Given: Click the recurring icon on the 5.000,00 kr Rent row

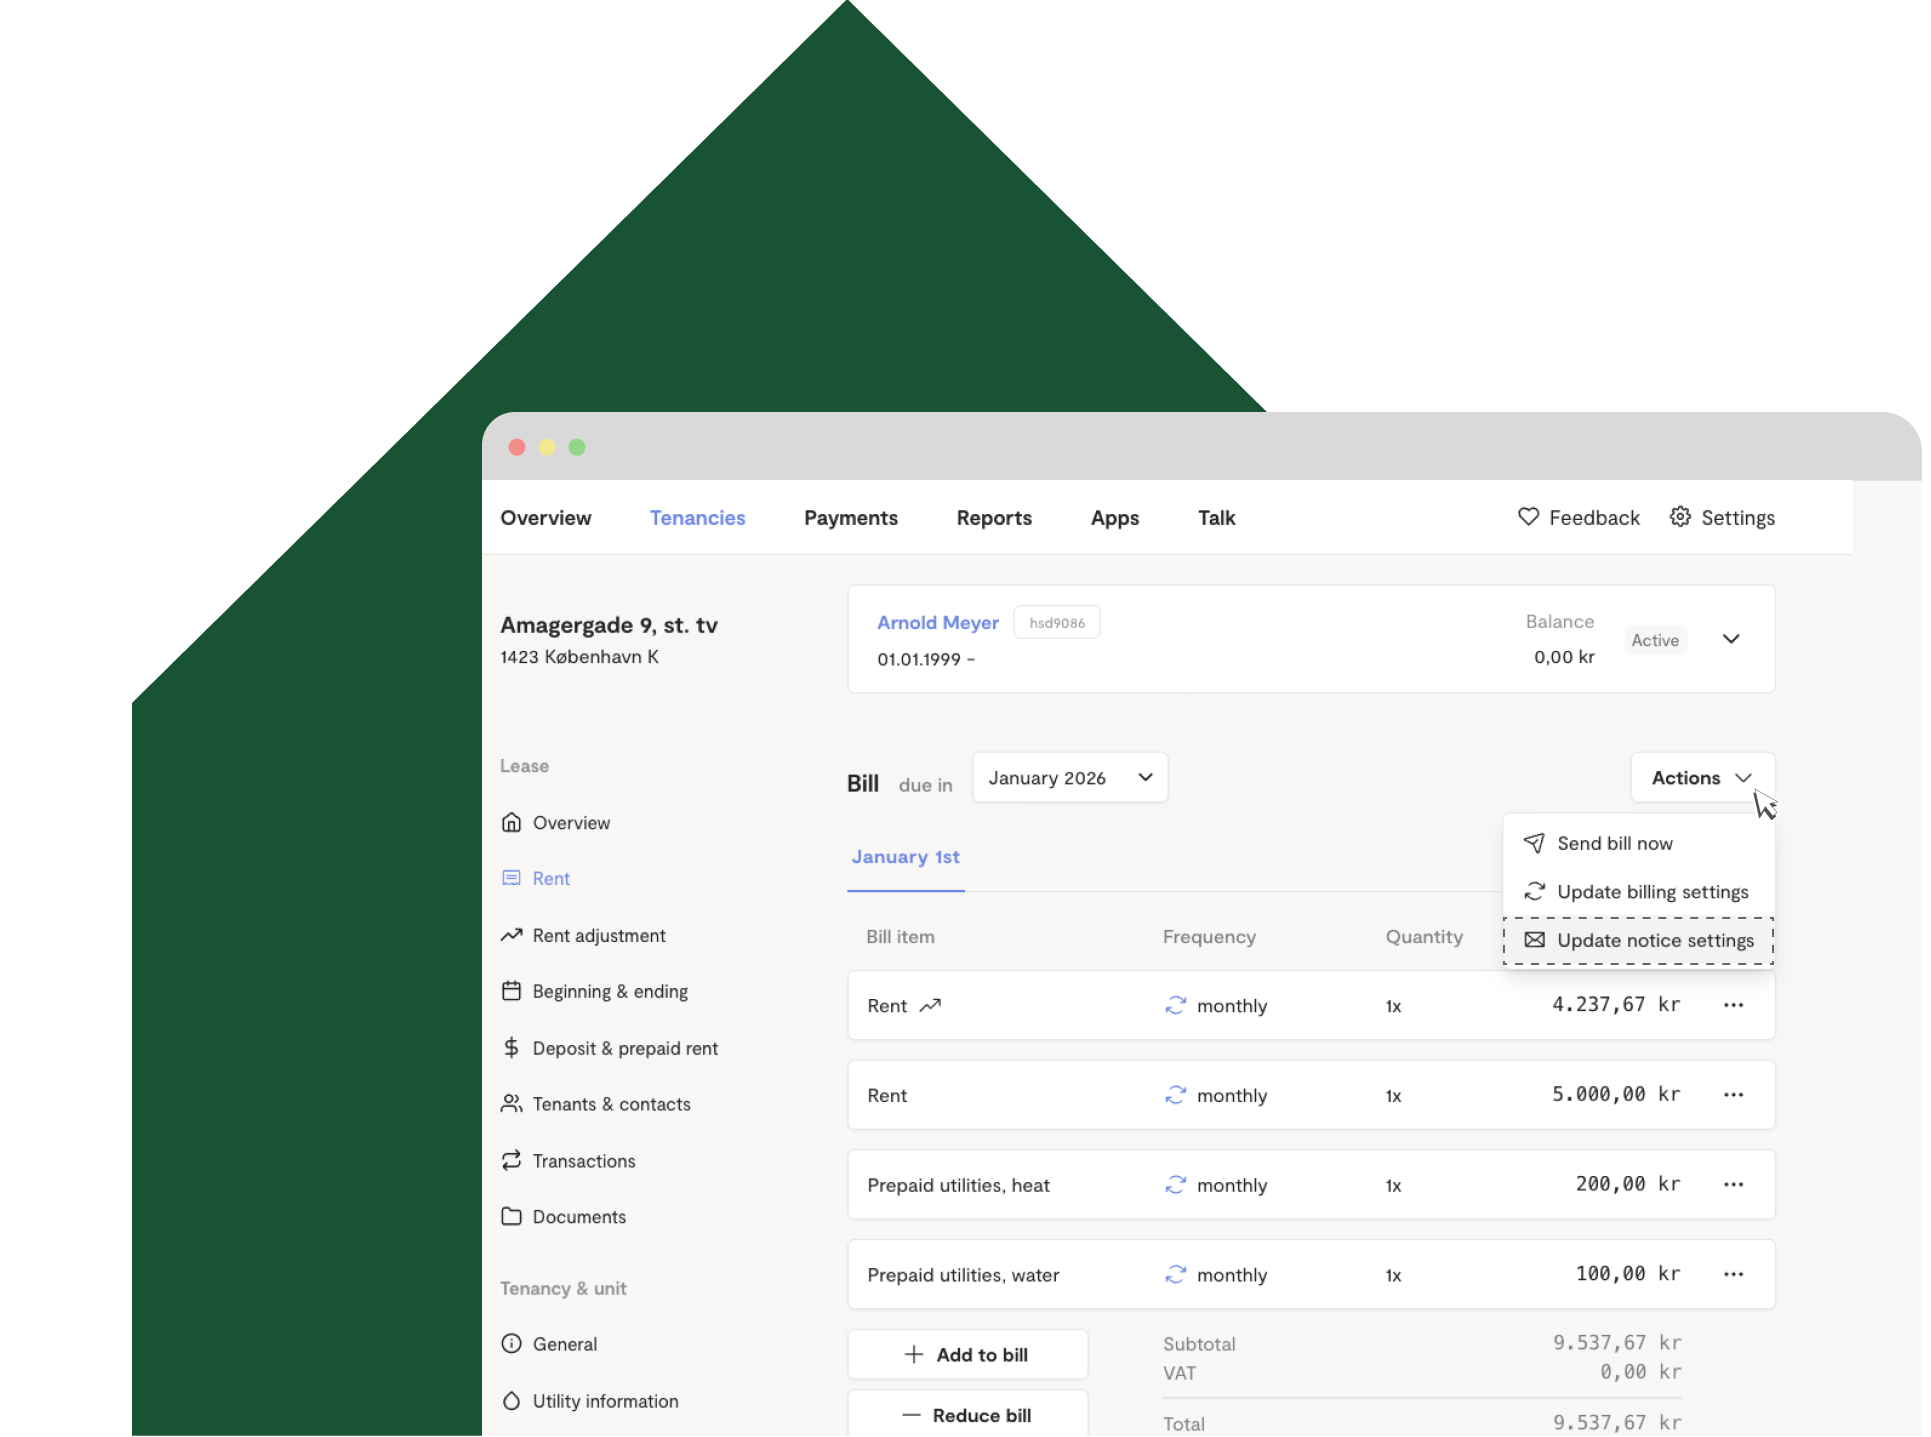Looking at the screenshot, I should [x=1175, y=1096].
